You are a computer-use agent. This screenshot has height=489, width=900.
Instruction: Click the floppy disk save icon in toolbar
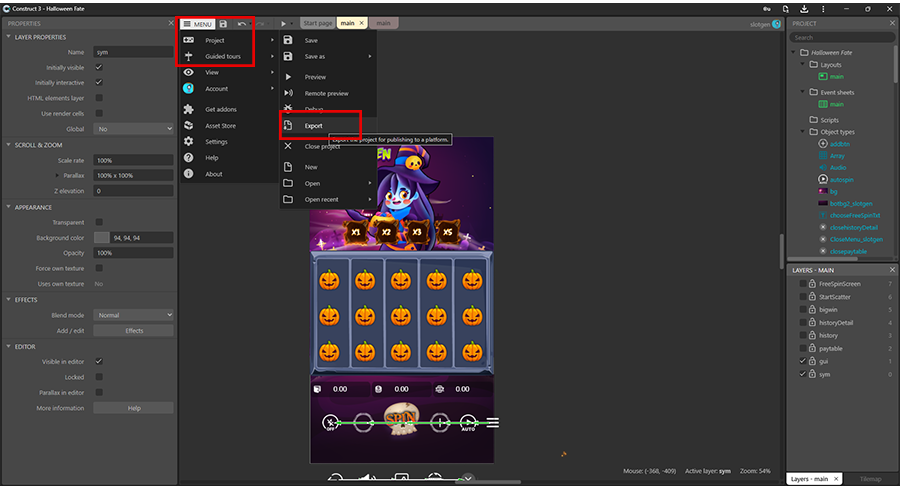223,23
